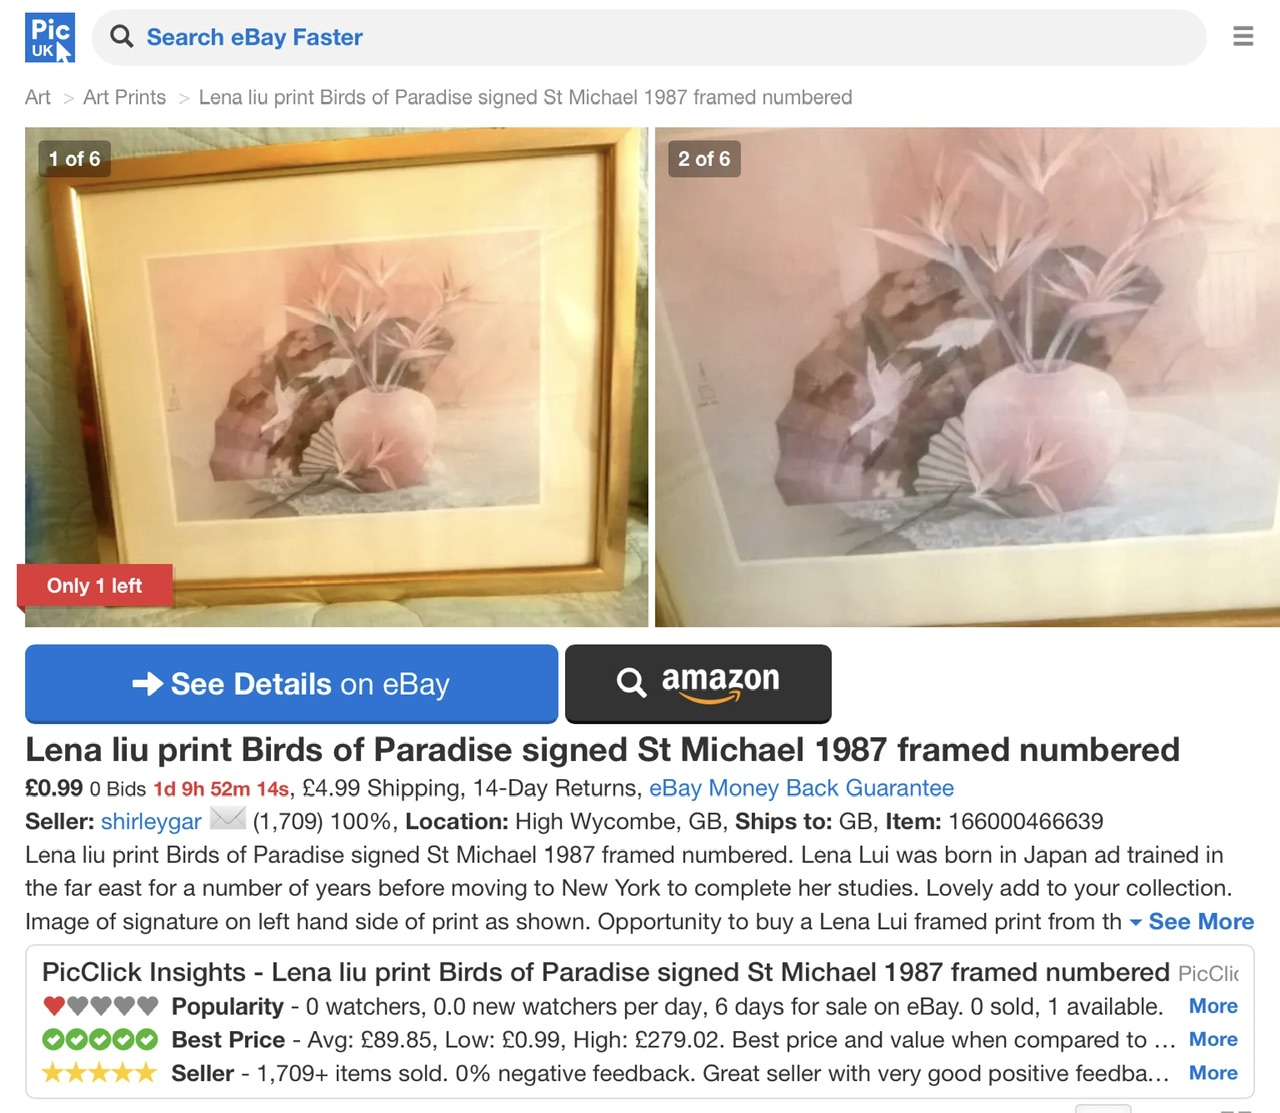Click the PicClick UK logo

[50, 38]
